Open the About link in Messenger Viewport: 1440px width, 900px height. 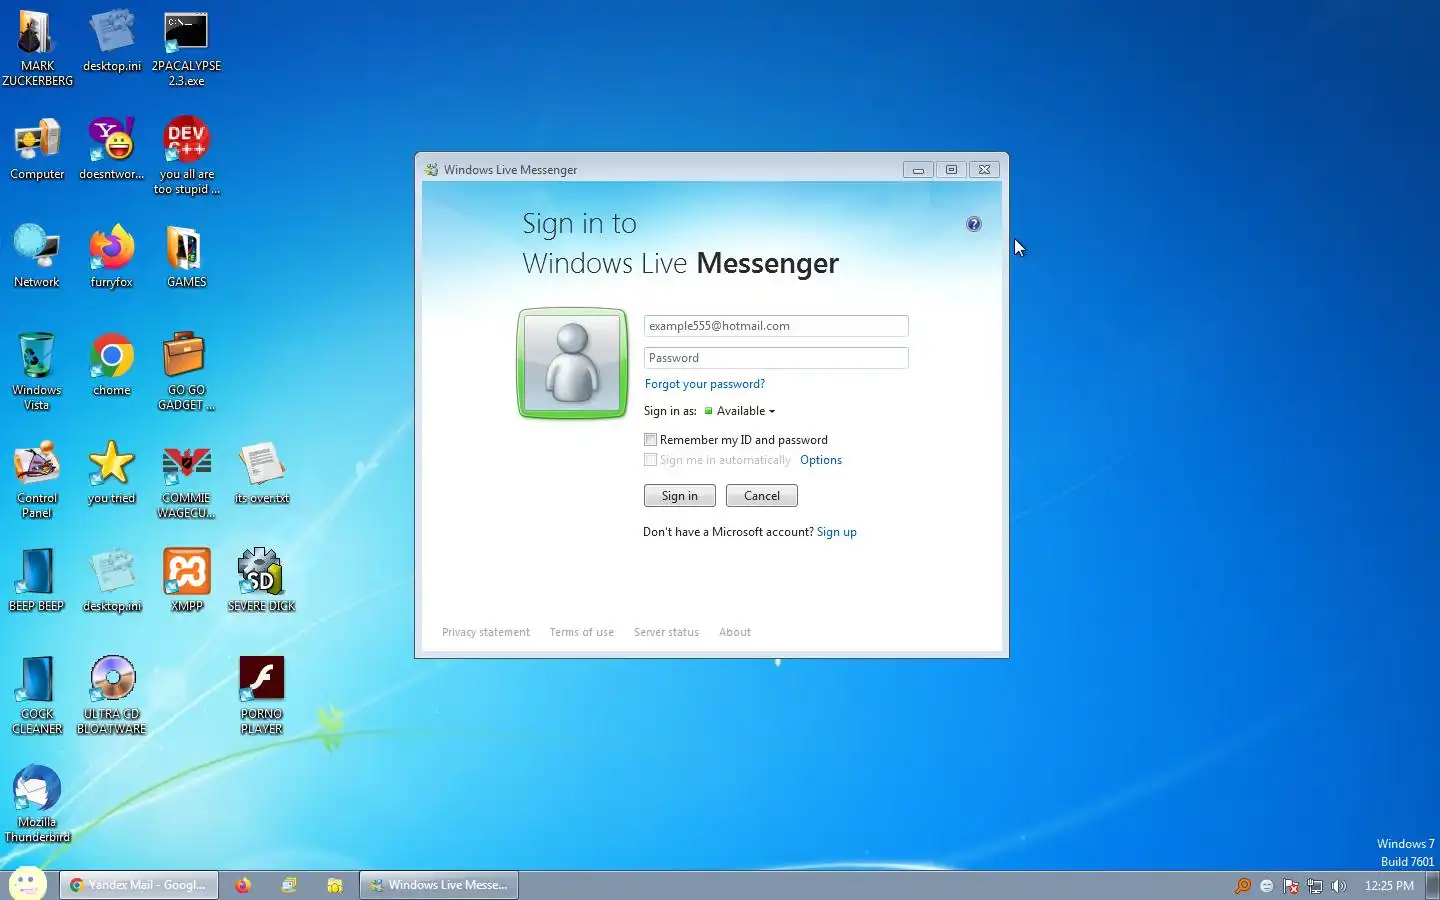pyautogui.click(x=735, y=632)
